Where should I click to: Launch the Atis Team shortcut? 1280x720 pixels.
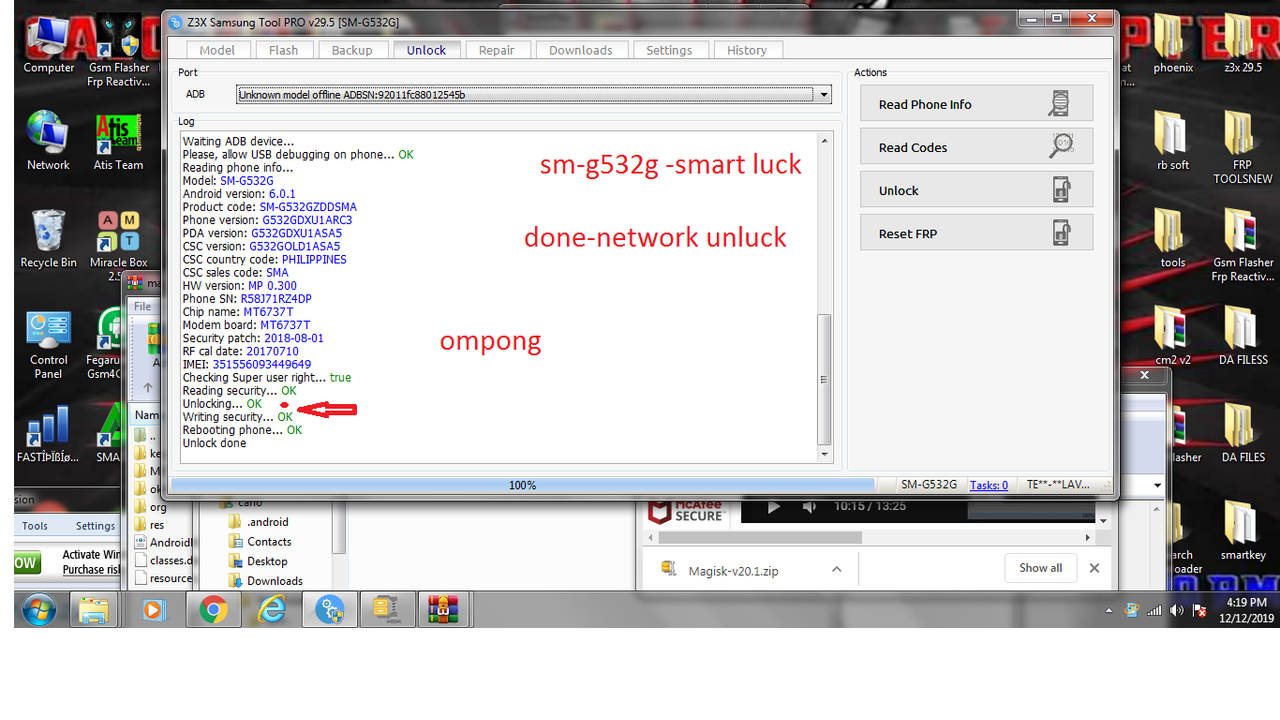pyautogui.click(x=118, y=141)
